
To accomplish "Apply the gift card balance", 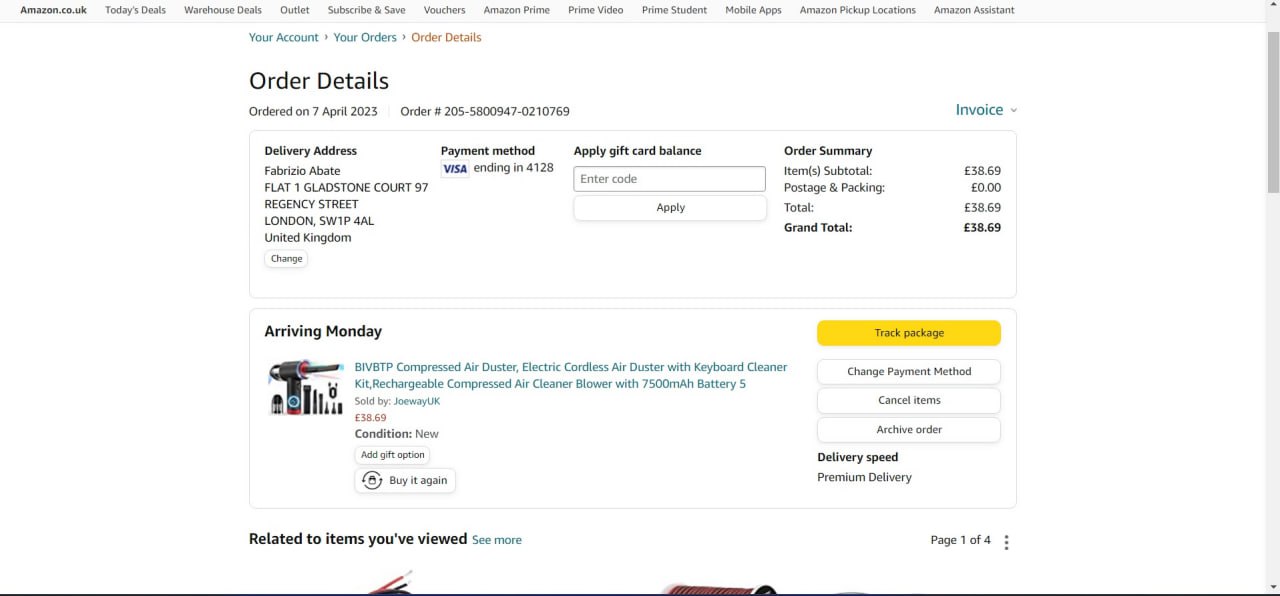I will (670, 208).
